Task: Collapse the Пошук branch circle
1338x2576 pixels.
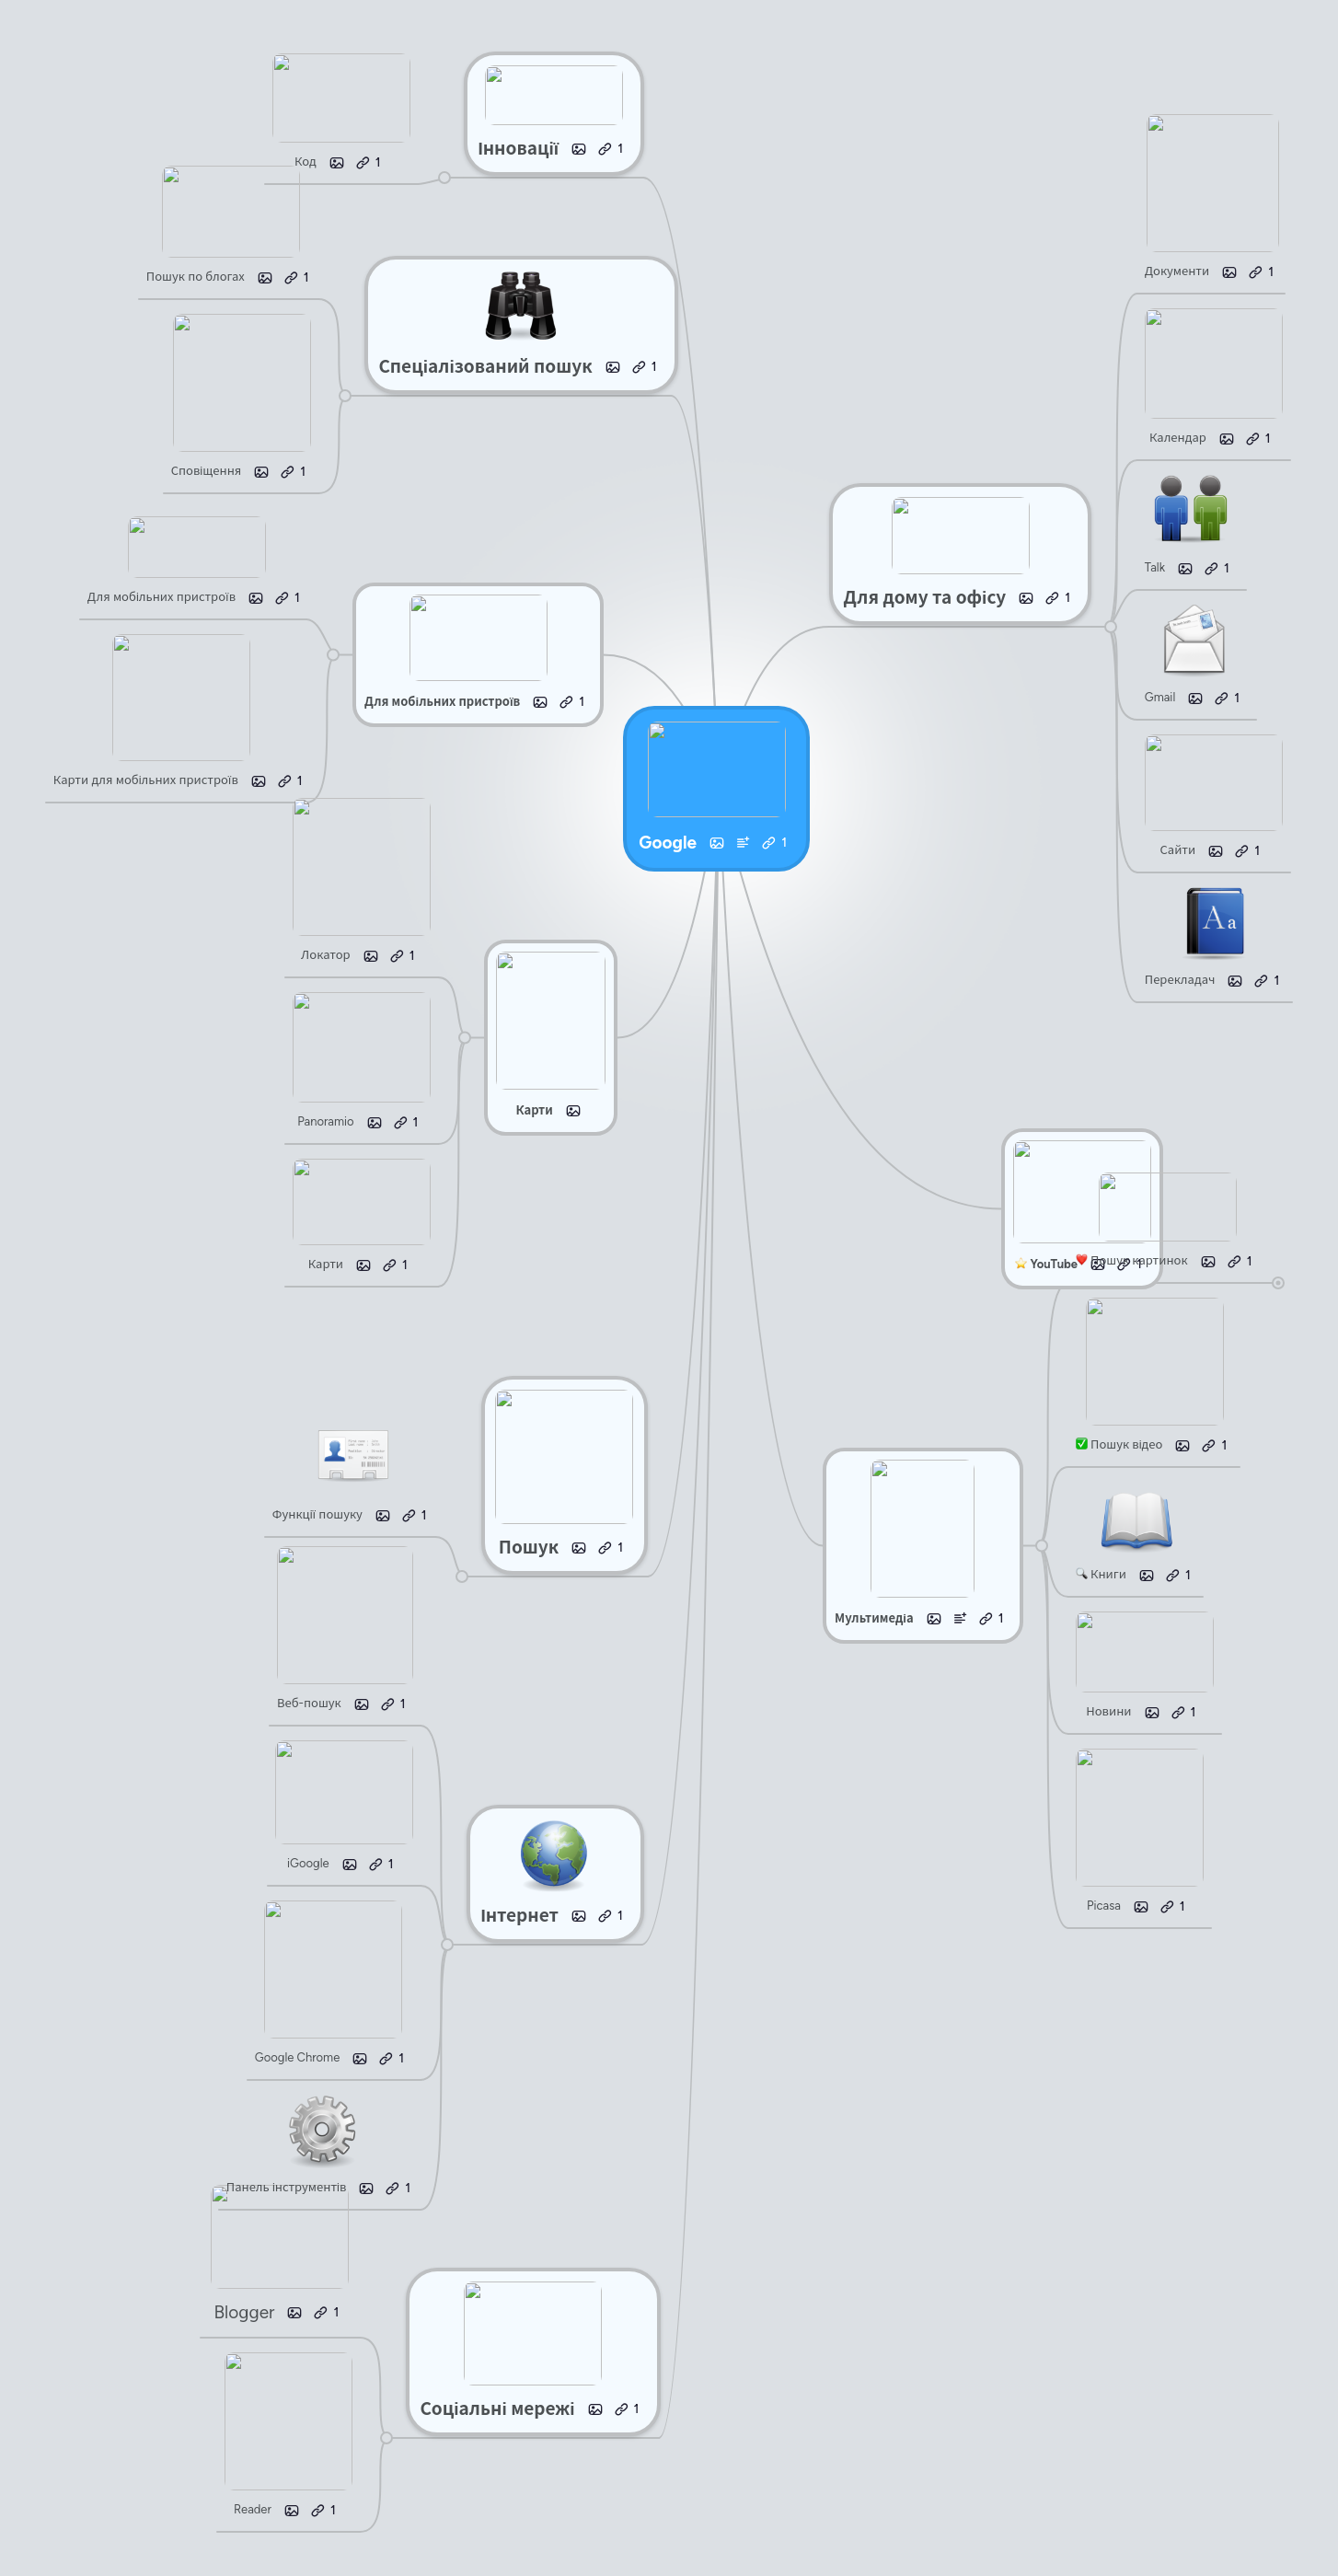Action: pyautogui.click(x=462, y=1577)
